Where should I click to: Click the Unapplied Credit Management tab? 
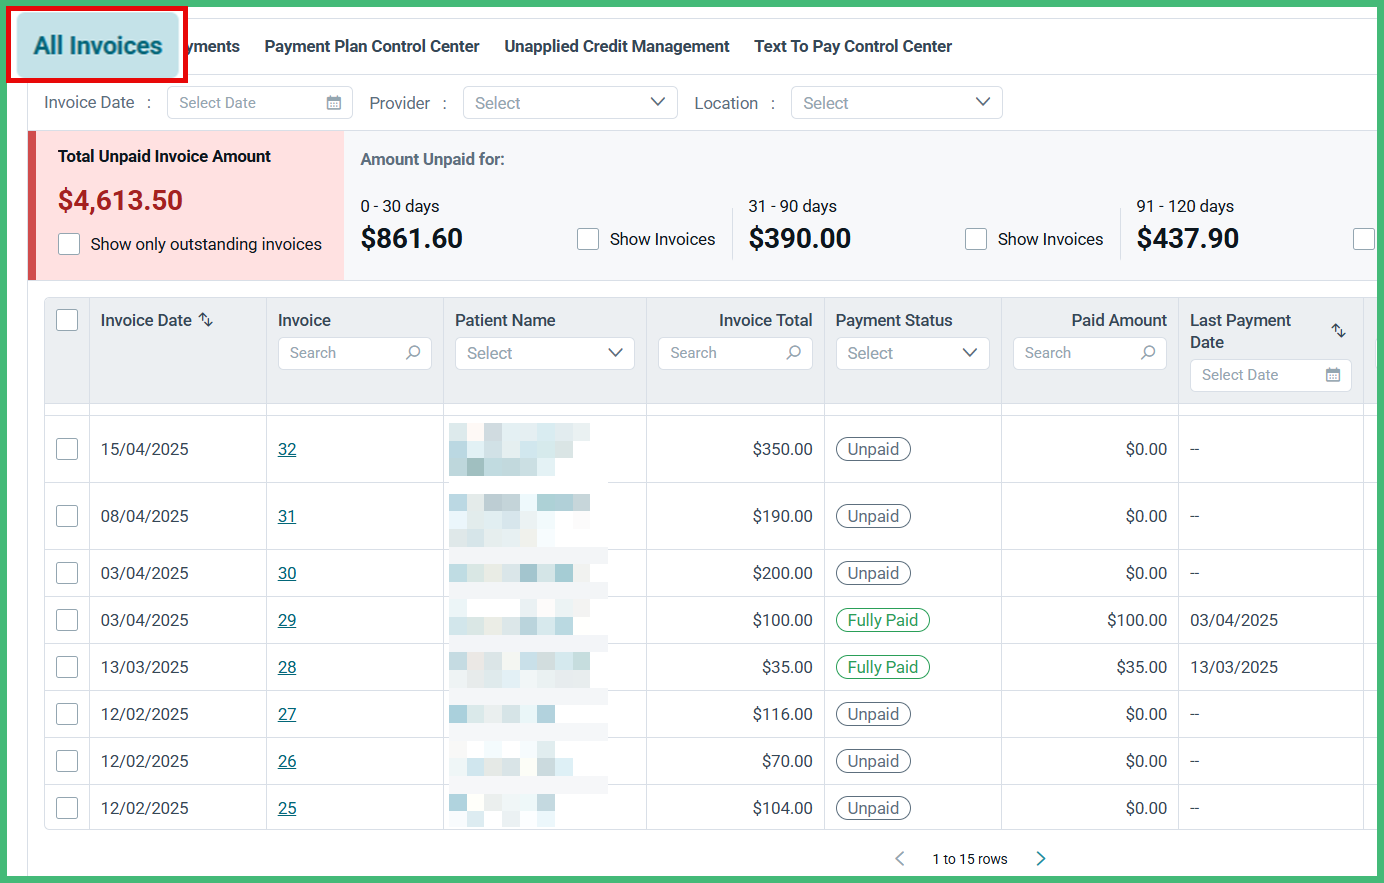tap(616, 46)
